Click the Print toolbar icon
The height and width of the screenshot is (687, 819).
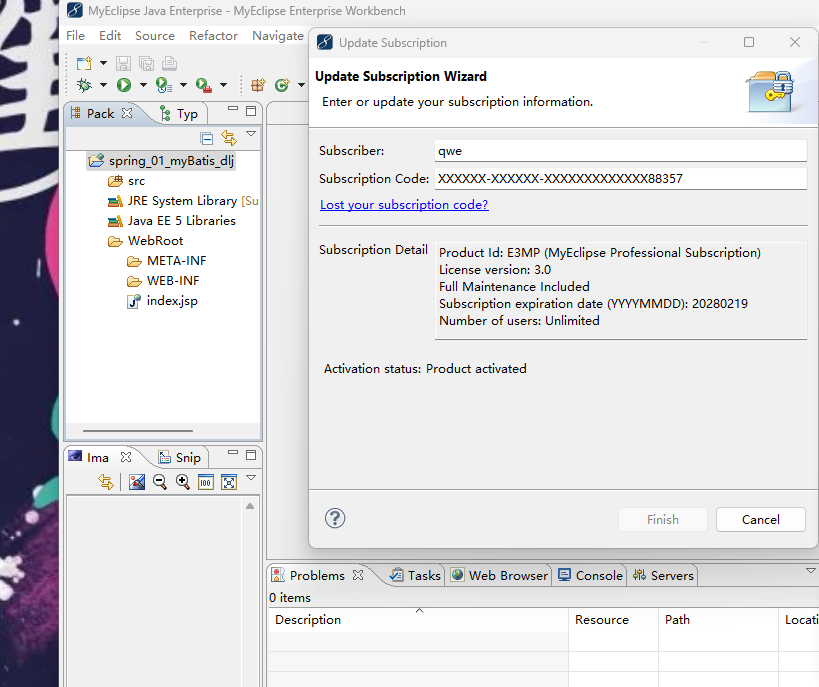click(x=169, y=64)
